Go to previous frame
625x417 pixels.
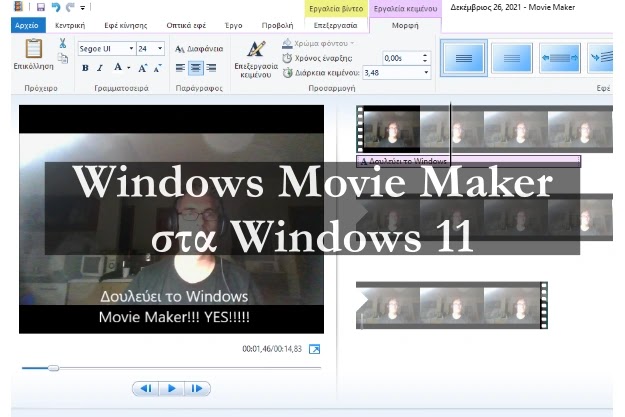146,388
